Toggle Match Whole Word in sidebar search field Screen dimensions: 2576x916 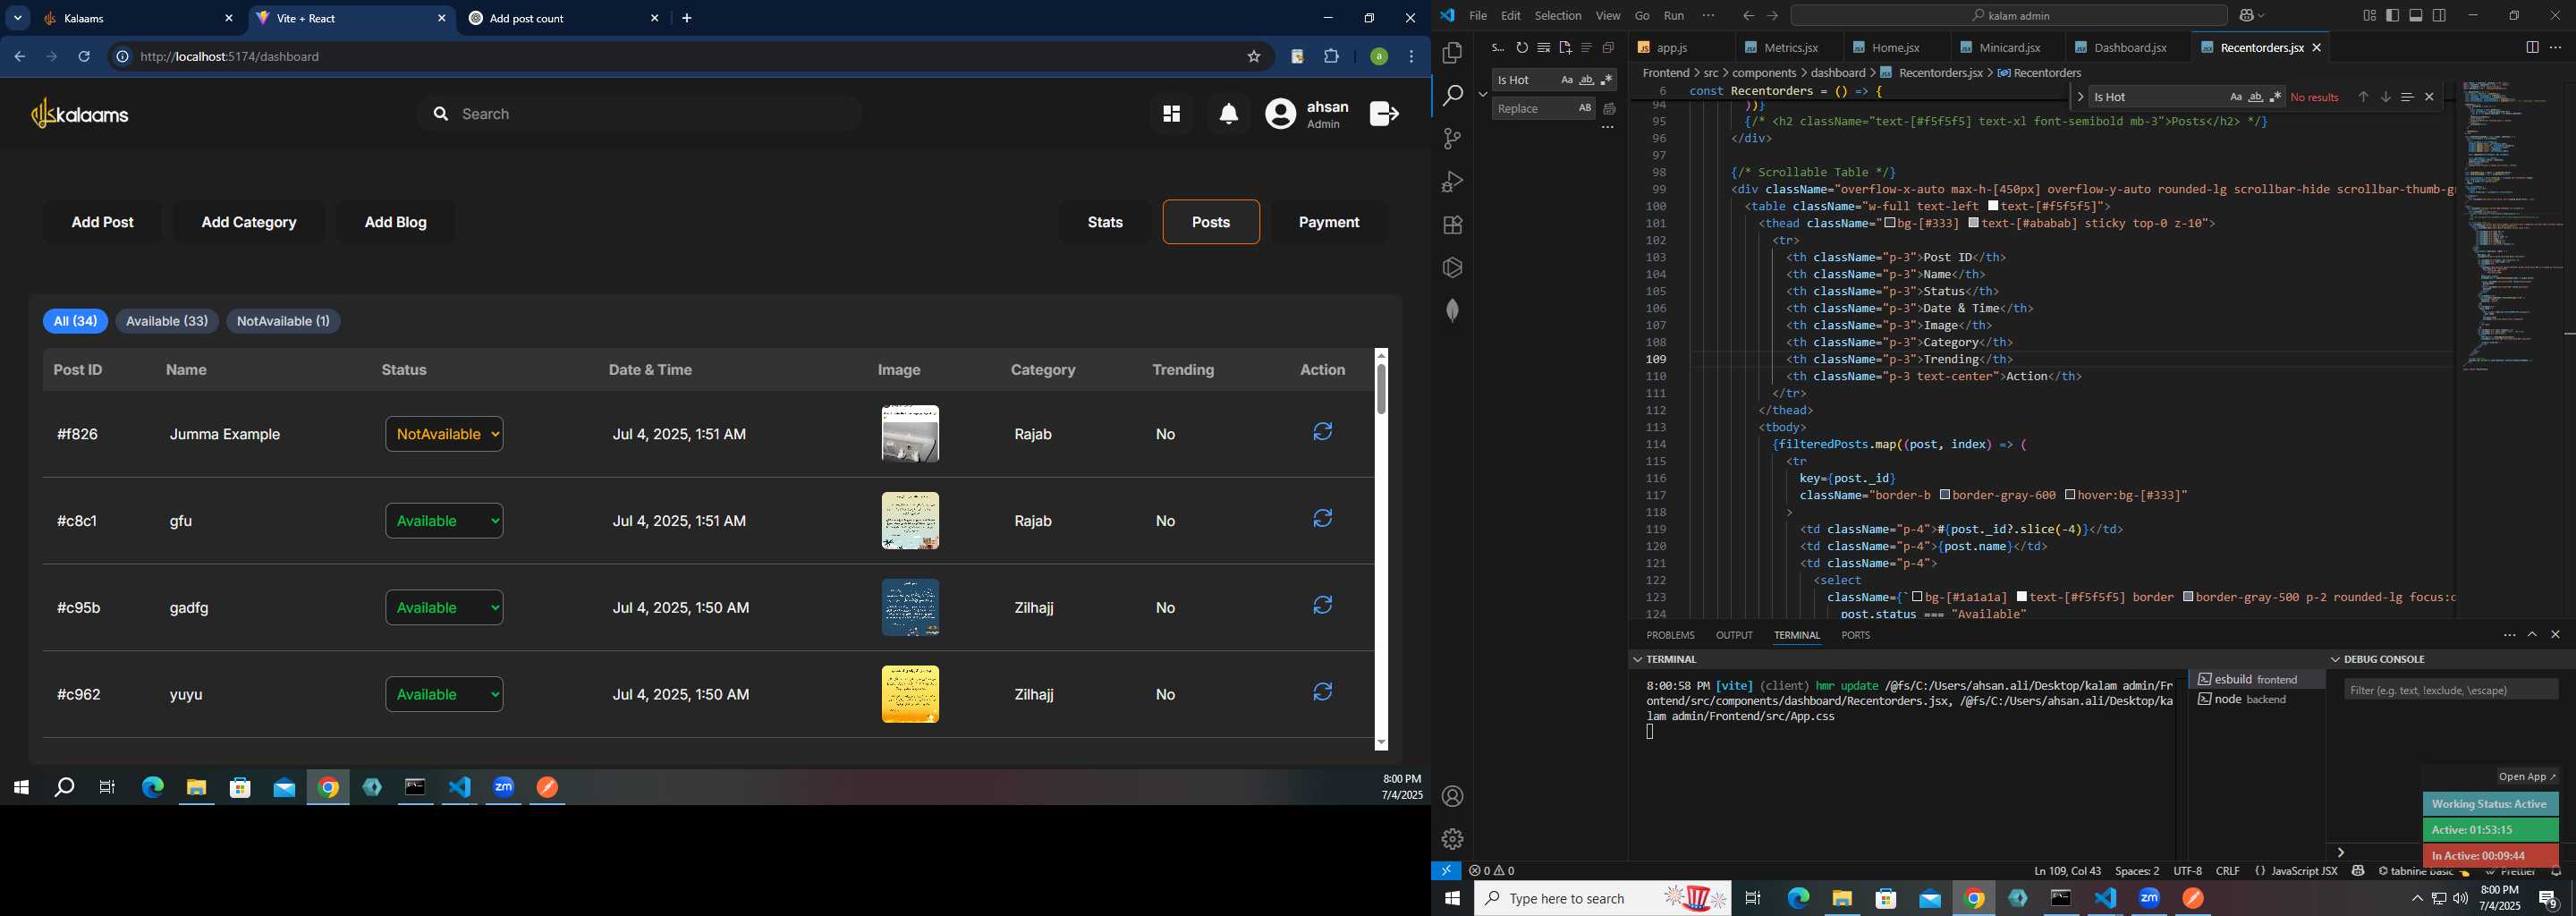(1586, 80)
